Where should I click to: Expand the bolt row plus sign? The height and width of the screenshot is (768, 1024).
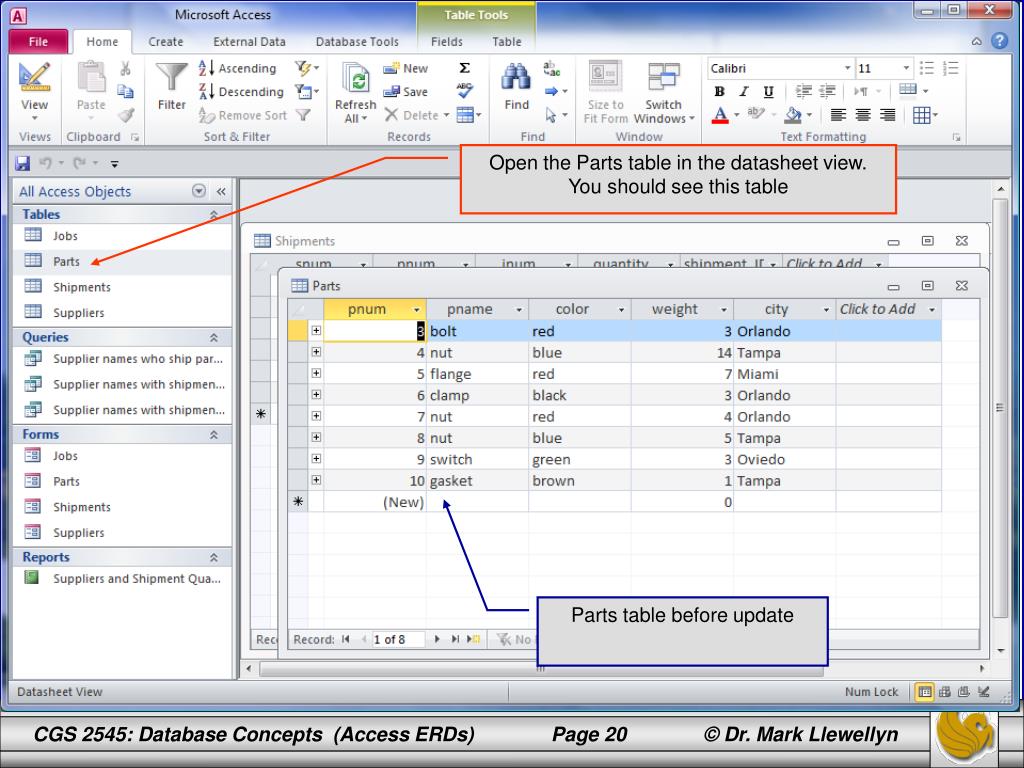316,330
